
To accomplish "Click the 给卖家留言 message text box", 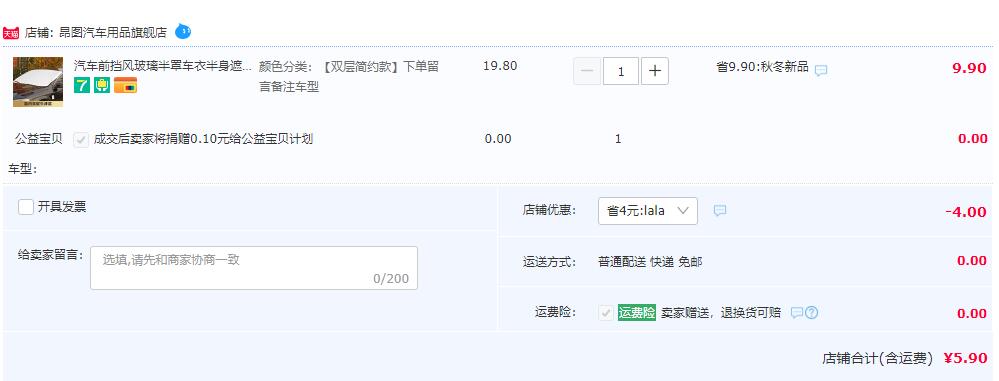I will pos(254,268).
